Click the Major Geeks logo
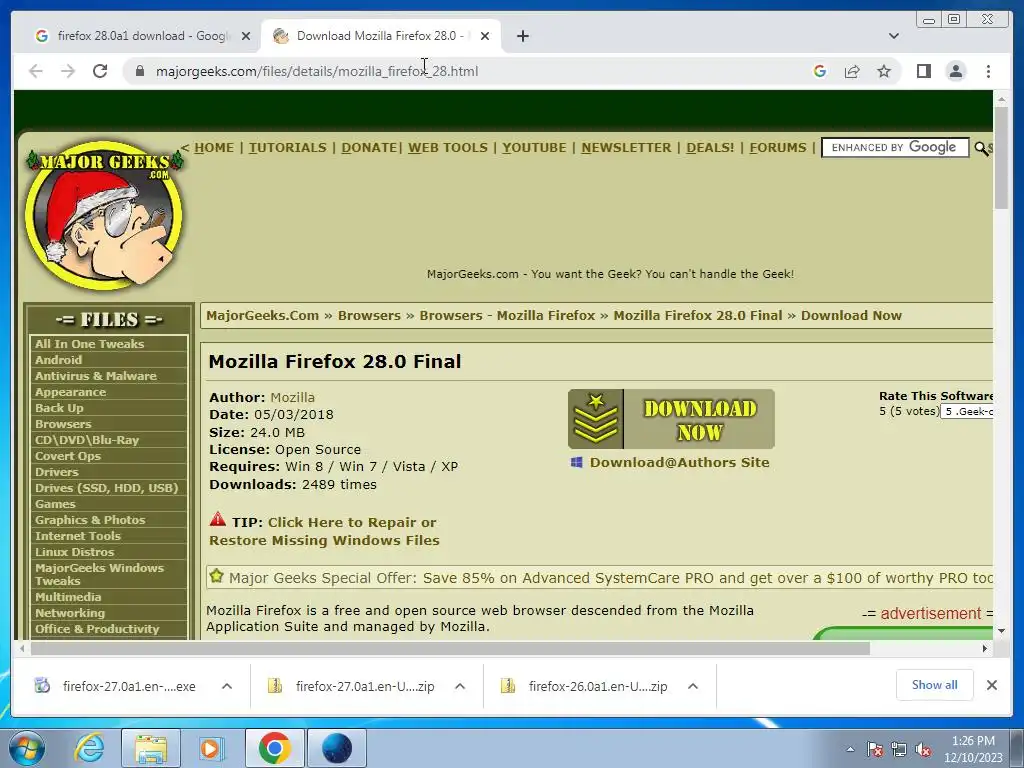 (x=104, y=216)
